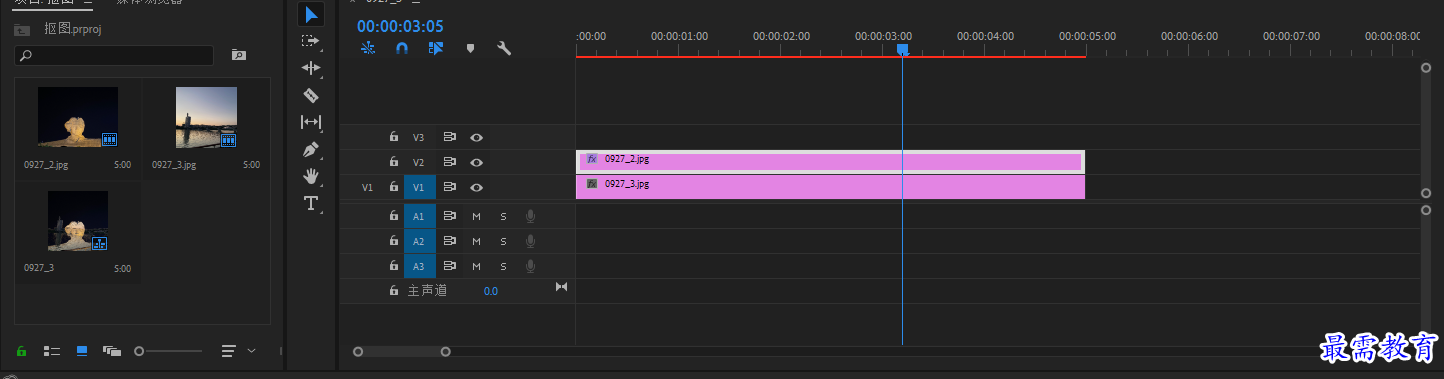The image size is (1444, 379).
Task: Mute audio track A1
Action: 476,215
